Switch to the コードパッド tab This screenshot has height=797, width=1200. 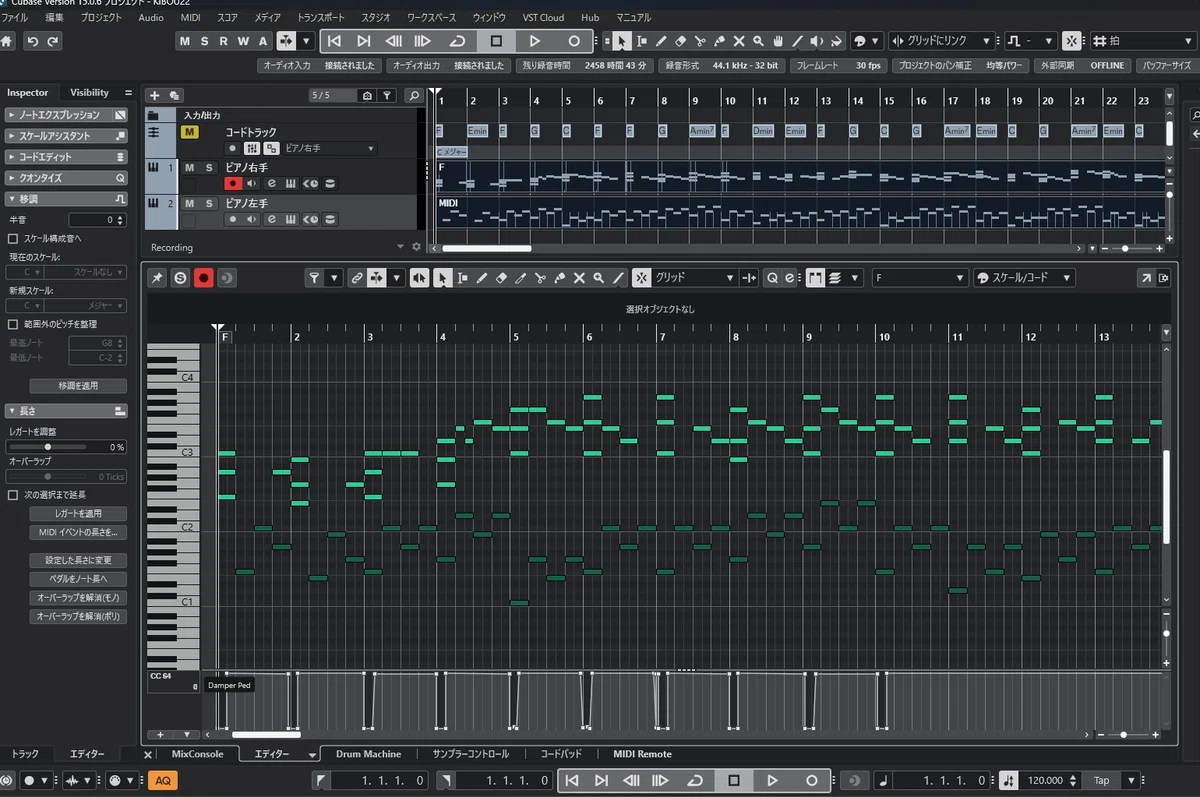561,754
